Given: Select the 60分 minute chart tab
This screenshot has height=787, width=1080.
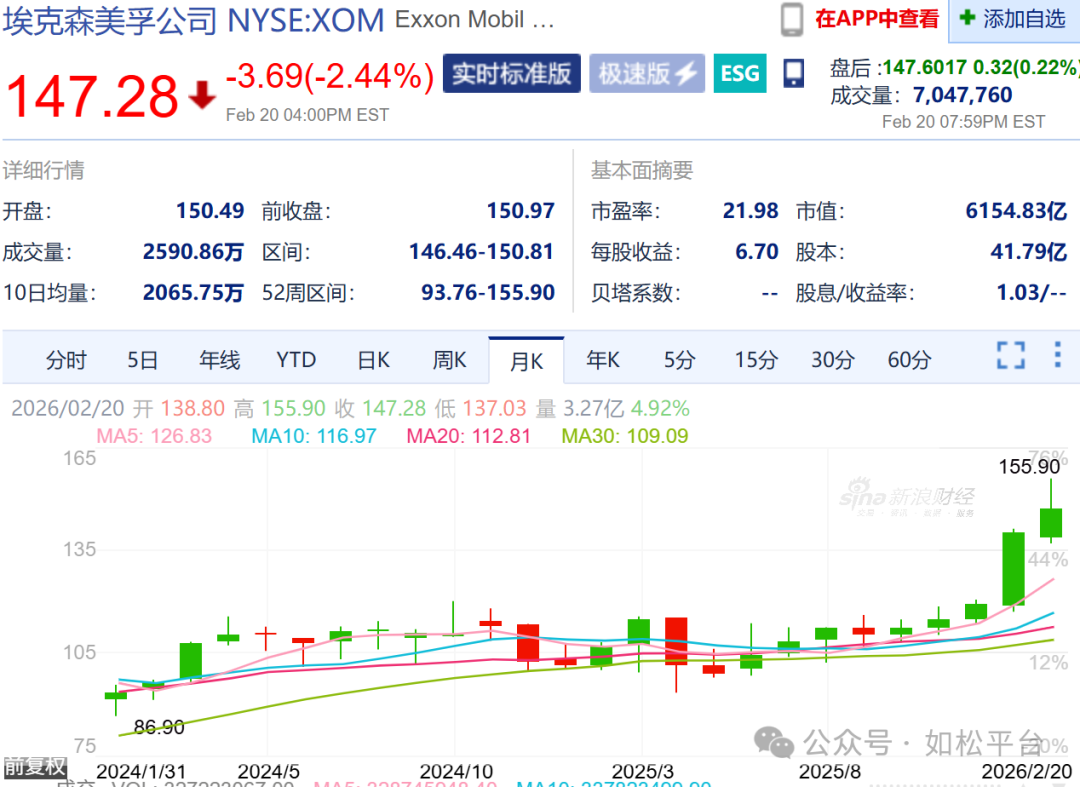Looking at the screenshot, I should [x=909, y=360].
